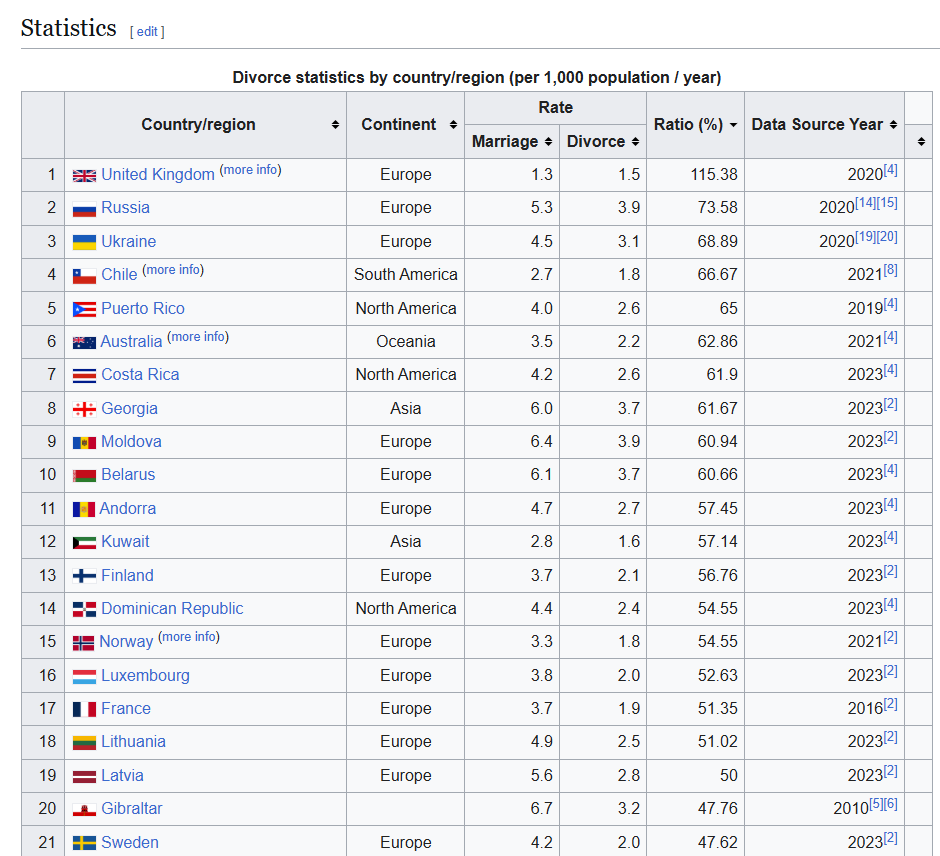The height and width of the screenshot is (856, 940).
Task: Click the Andorra flag icon
Action: pos(83,510)
